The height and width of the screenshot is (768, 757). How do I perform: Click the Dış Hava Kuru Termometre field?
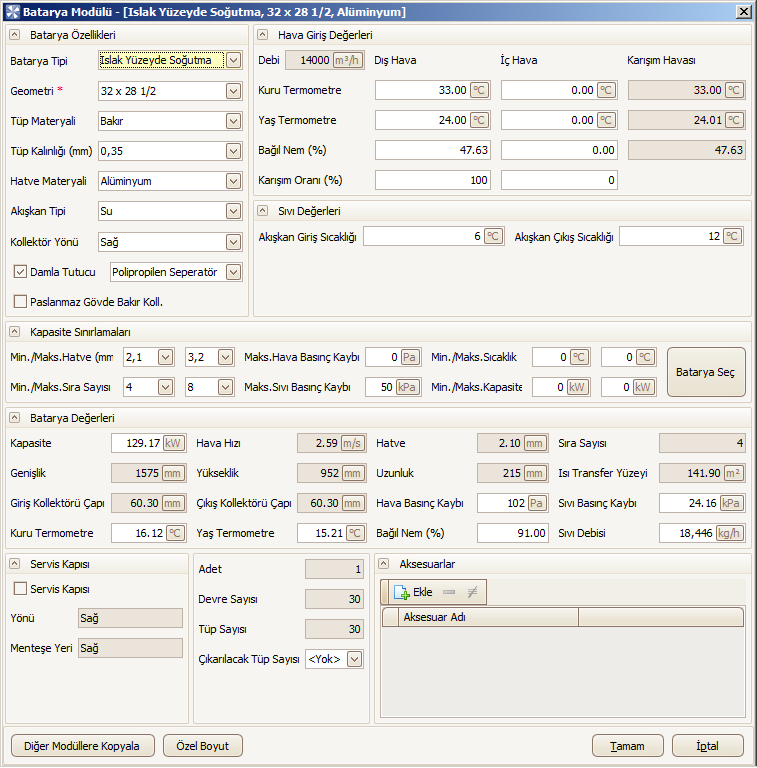coord(432,90)
